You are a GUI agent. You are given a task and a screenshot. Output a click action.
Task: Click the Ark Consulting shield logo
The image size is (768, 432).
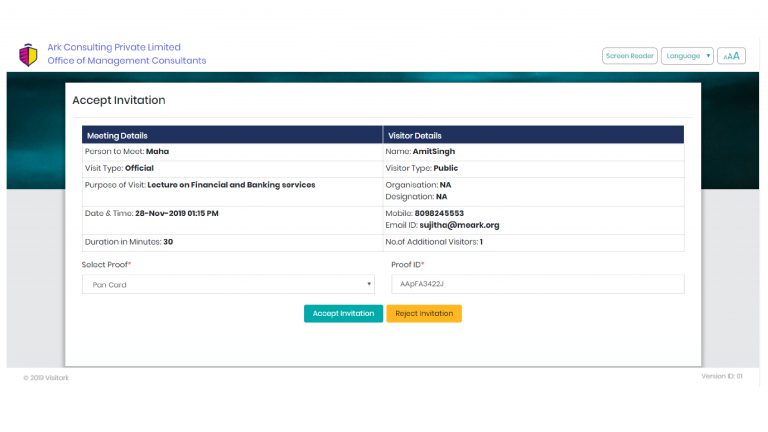click(x=28, y=55)
